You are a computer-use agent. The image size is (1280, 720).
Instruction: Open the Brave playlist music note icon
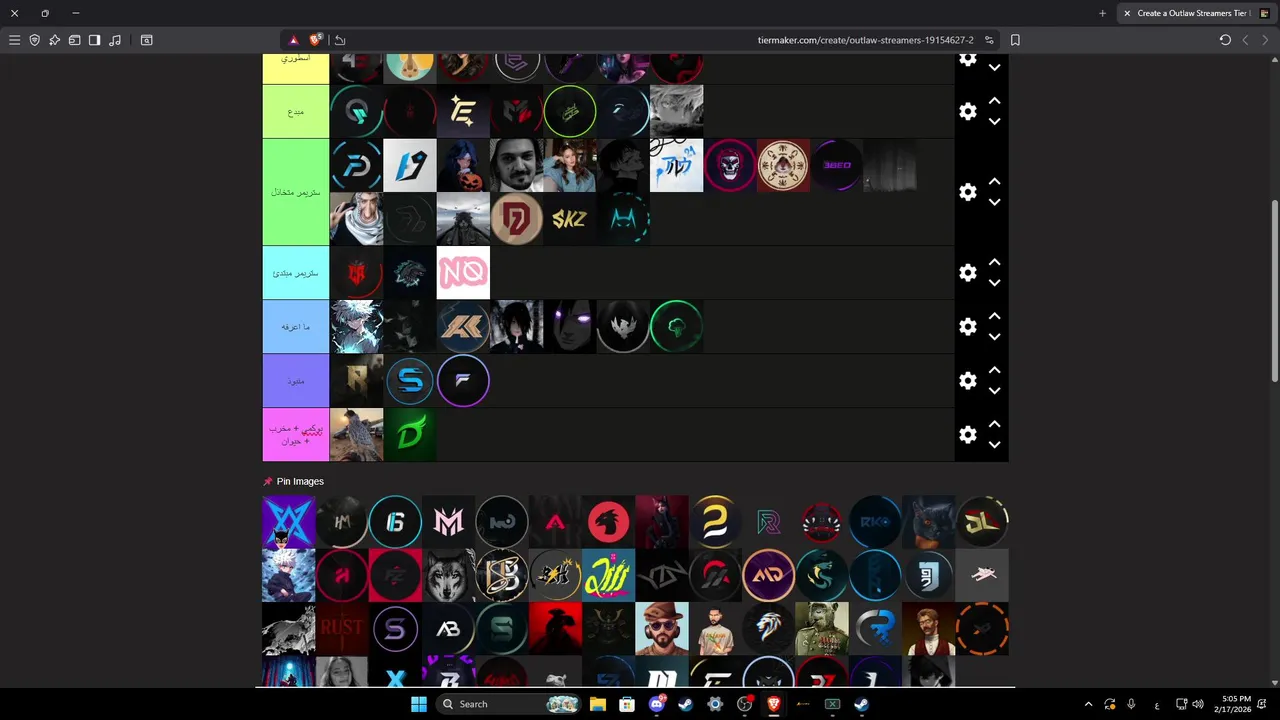click(115, 40)
